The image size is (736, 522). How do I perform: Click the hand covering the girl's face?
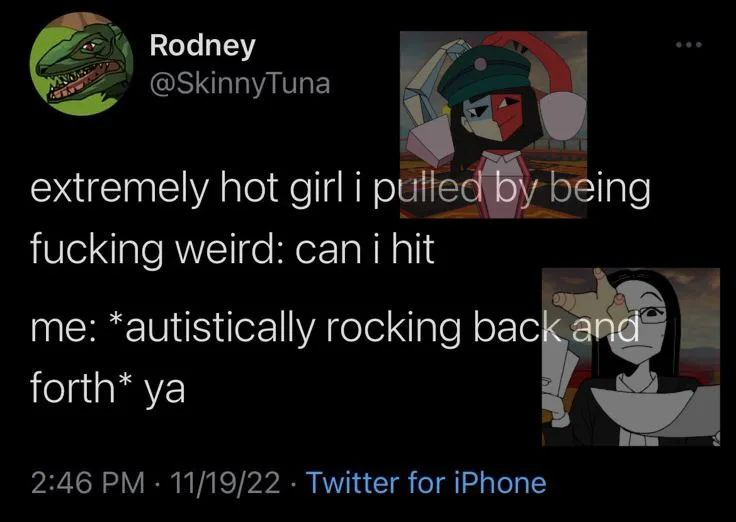click(x=591, y=299)
